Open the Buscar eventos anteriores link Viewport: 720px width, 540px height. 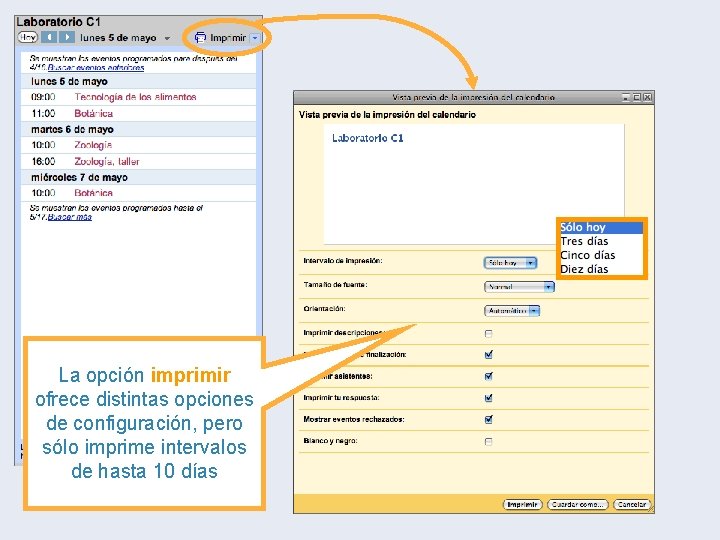[96, 68]
